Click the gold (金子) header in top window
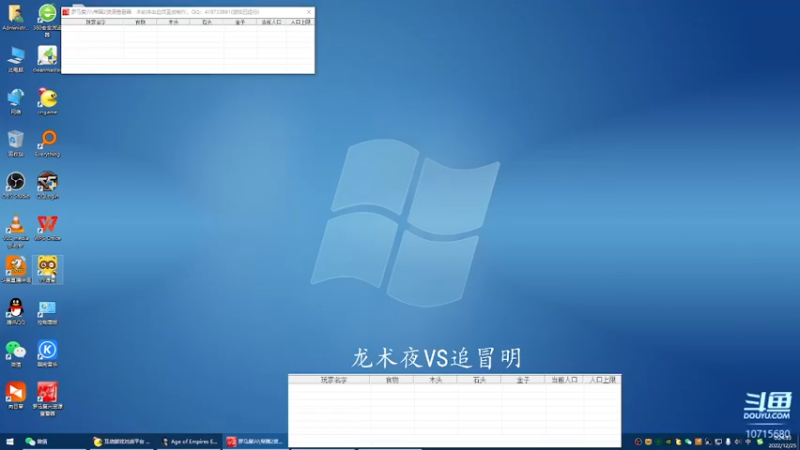The height and width of the screenshot is (450, 800). (240, 22)
